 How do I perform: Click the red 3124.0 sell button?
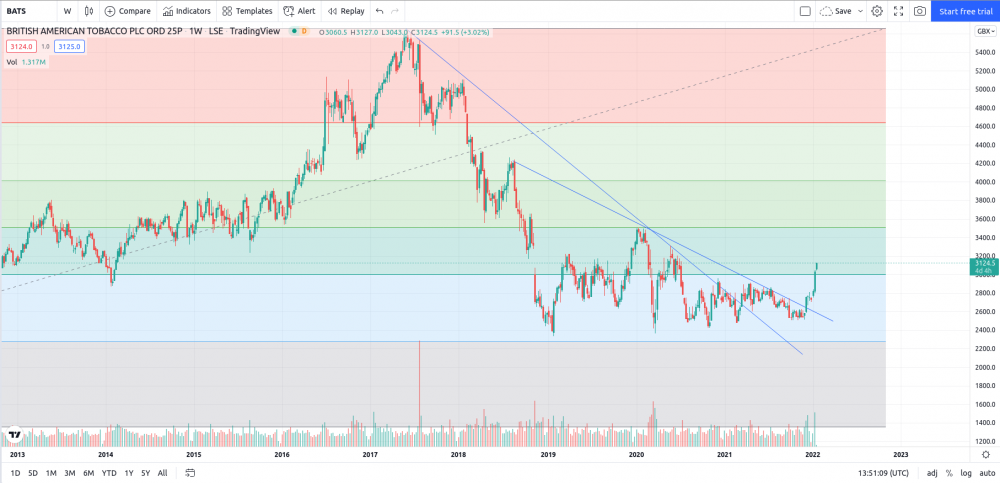pyautogui.click(x=22, y=46)
